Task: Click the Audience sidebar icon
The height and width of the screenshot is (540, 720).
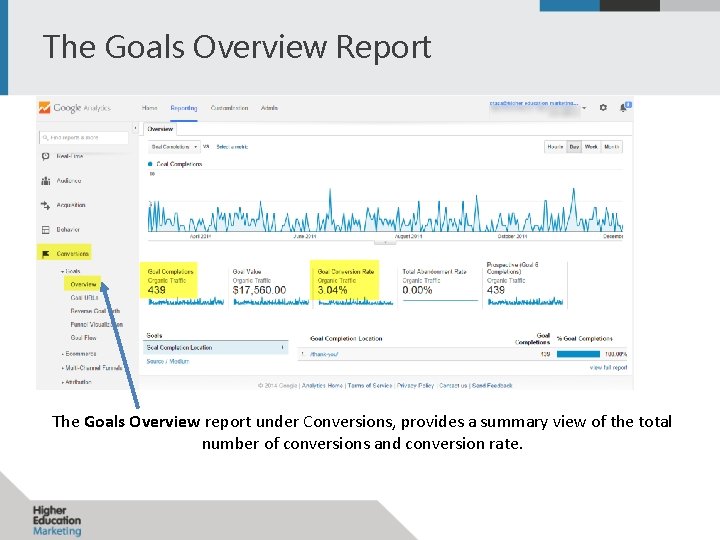Action: (x=45, y=180)
